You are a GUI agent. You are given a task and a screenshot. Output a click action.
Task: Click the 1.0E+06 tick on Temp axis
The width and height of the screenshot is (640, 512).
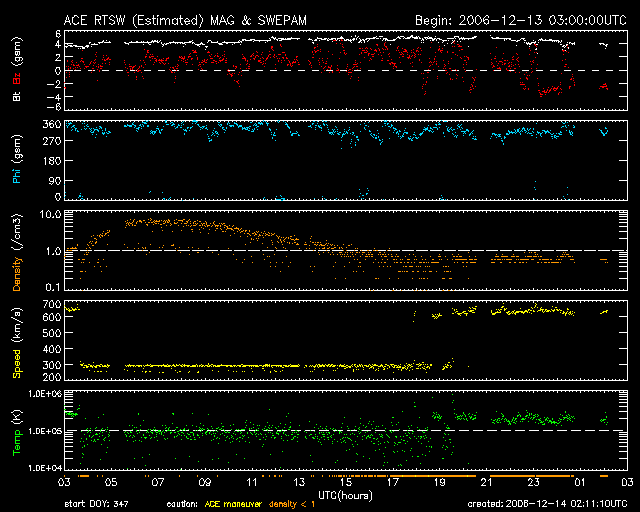(x=44, y=394)
